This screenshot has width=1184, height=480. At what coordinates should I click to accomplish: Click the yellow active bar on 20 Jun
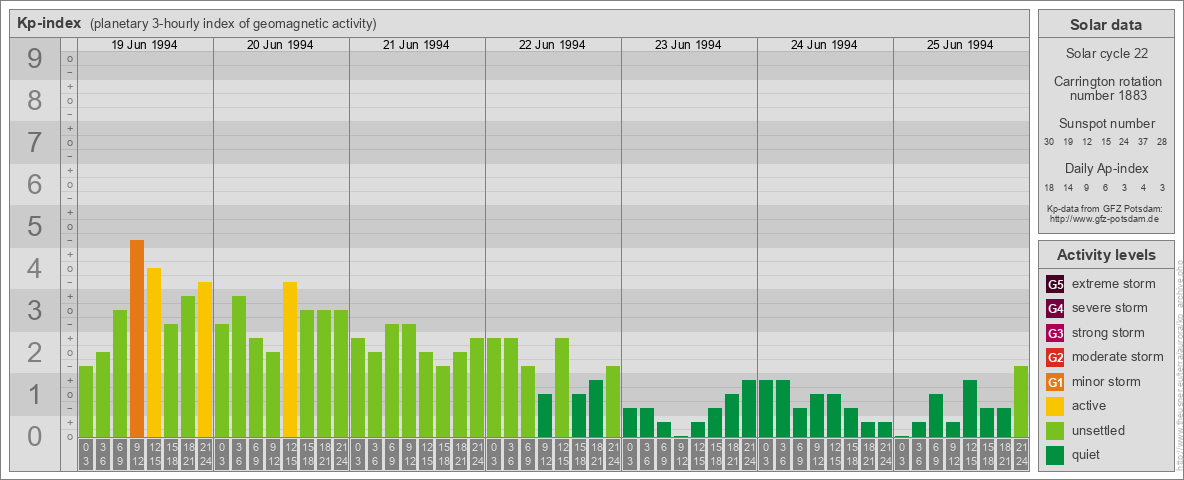[290, 360]
